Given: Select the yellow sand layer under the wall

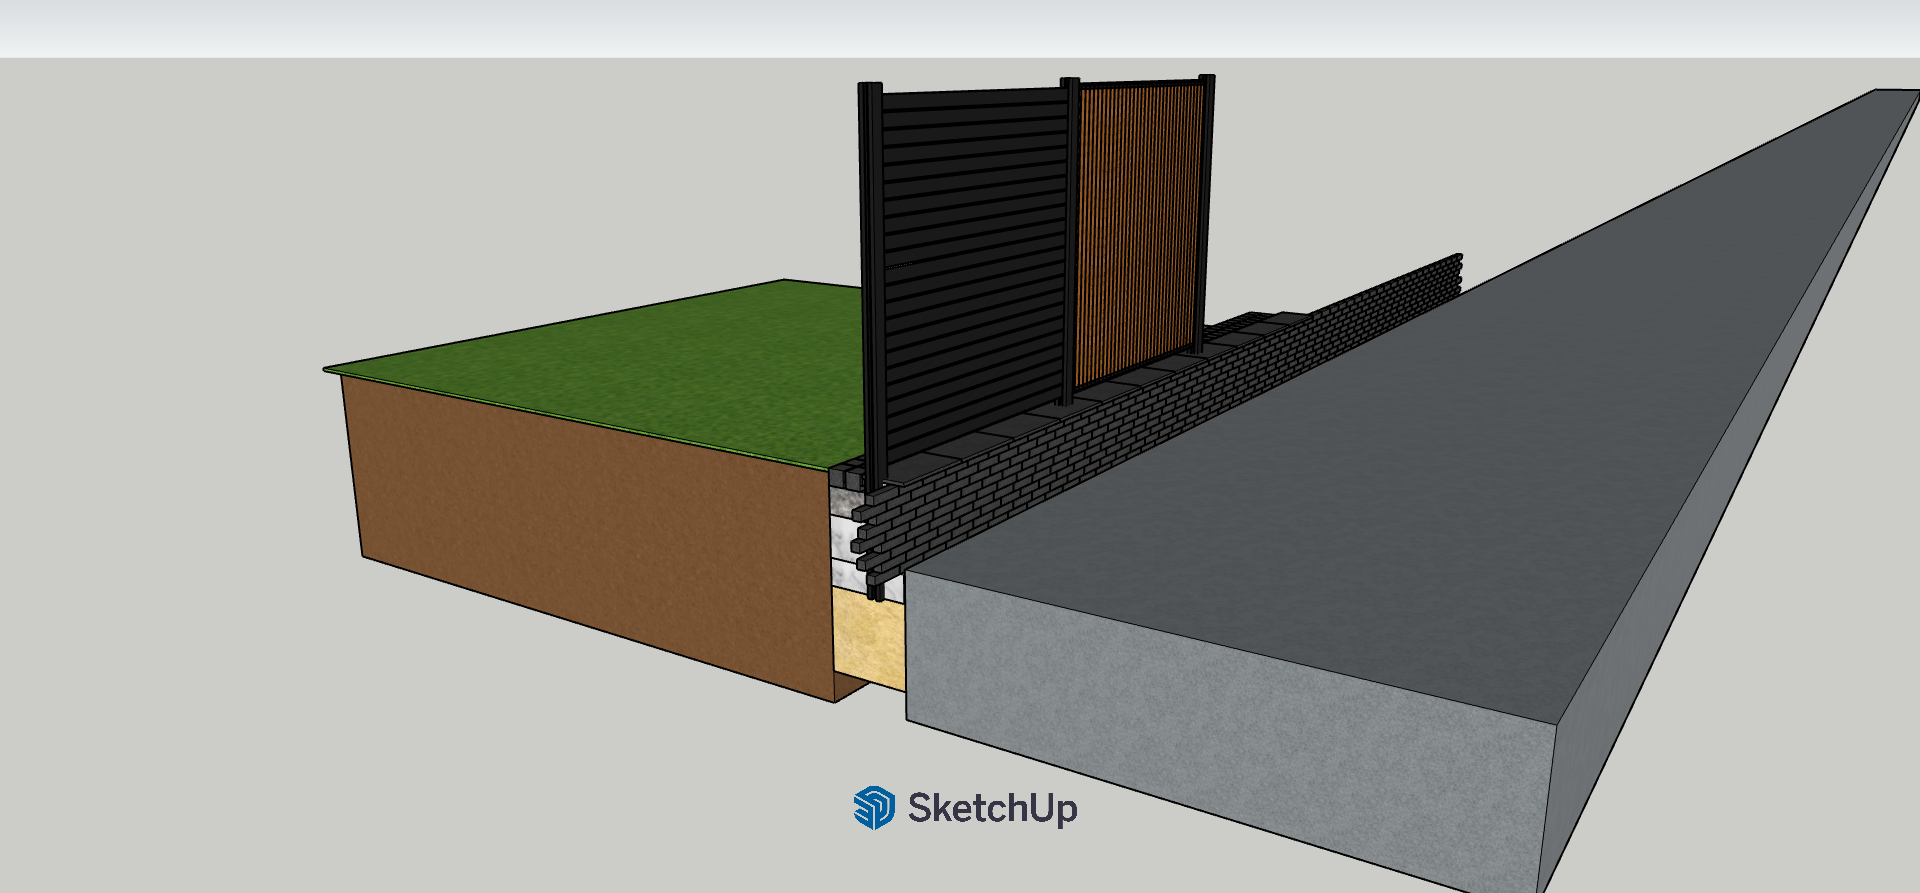Looking at the screenshot, I should pyautogui.click(x=869, y=638).
